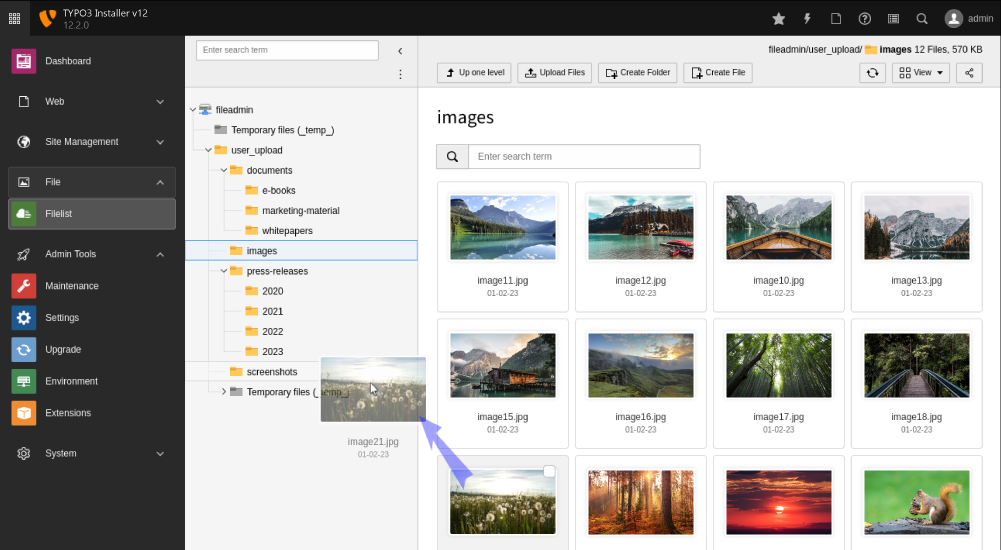The image size is (1001, 550).
Task: Collapse the press-releases folder
Action: point(224,271)
